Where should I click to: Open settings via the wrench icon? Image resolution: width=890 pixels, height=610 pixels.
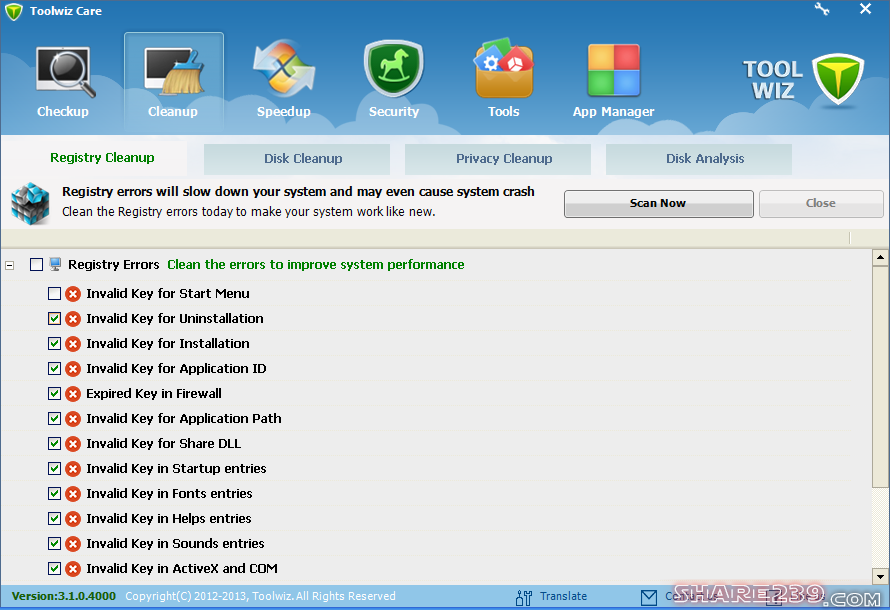pos(822,9)
